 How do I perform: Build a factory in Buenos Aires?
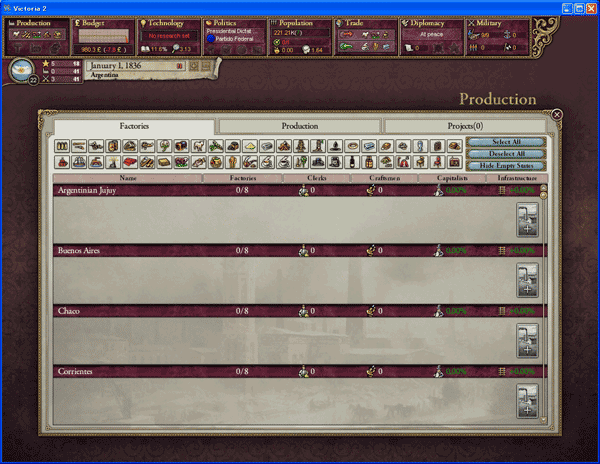(527, 281)
